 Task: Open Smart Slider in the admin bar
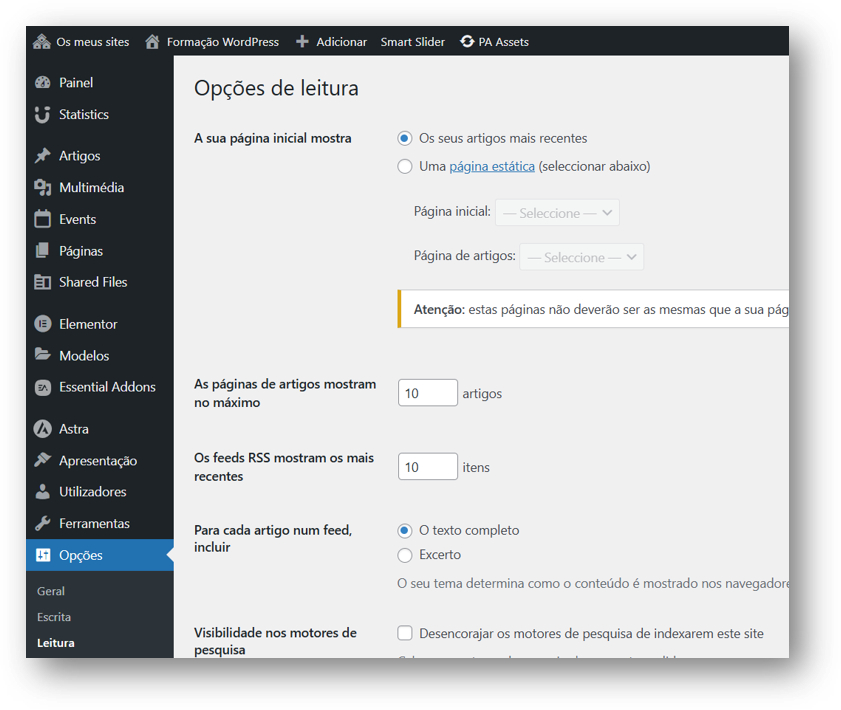click(x=412, y=42)
